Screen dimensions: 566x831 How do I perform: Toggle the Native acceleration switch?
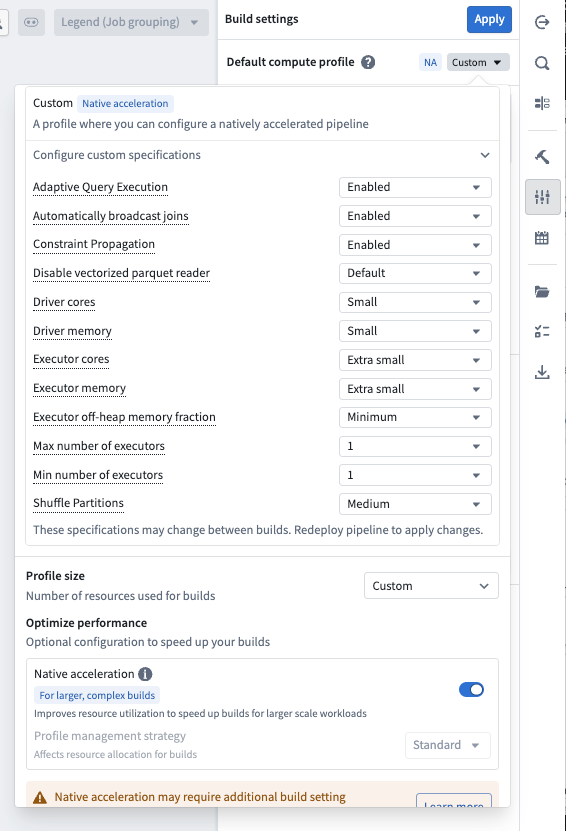tap(471, 689)
